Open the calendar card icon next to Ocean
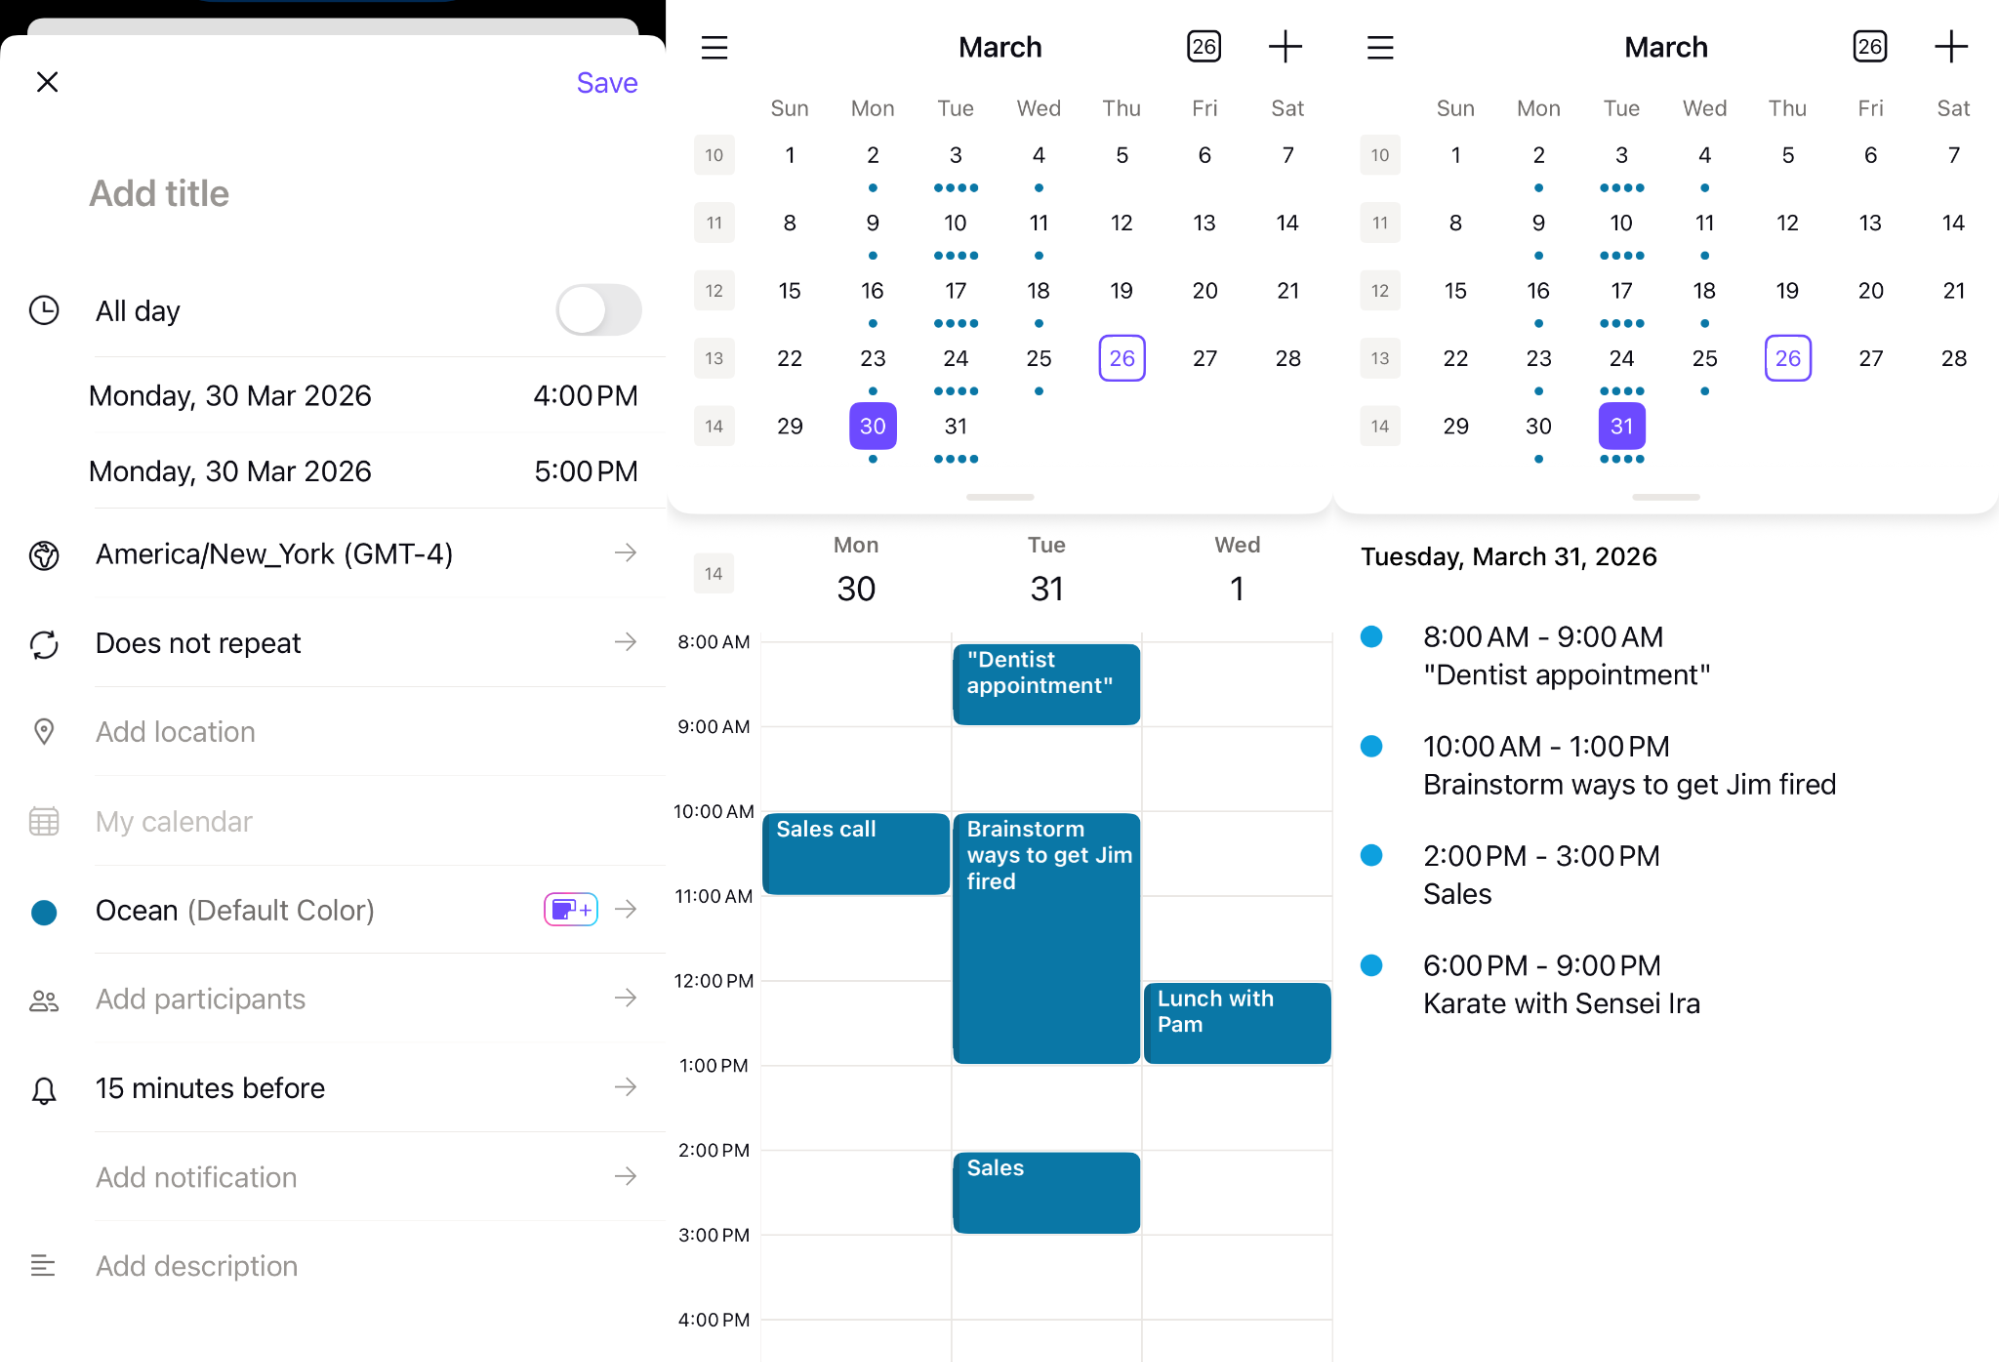 [570, 909]
